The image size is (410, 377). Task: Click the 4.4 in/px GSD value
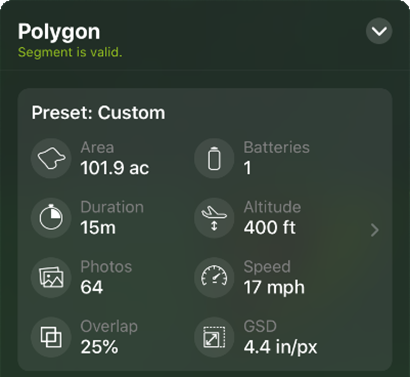280,347
